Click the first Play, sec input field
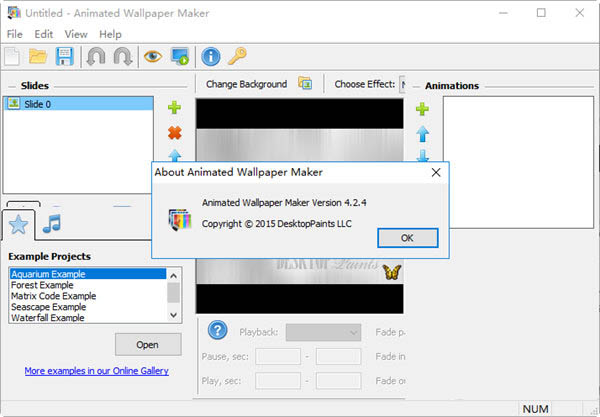Image resolution: width=600 pixels, height=417 pixels. tap(278, 381)
